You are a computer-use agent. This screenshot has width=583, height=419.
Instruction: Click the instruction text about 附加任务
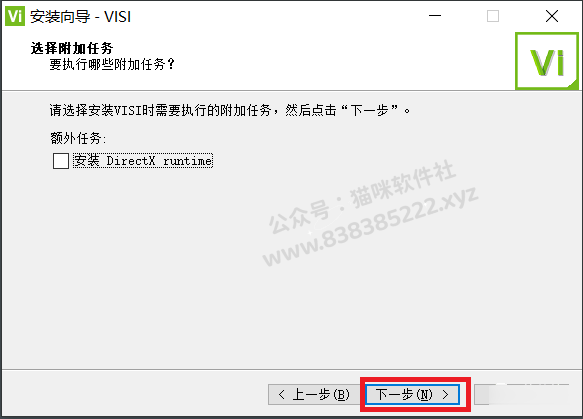tap(230, 110)
